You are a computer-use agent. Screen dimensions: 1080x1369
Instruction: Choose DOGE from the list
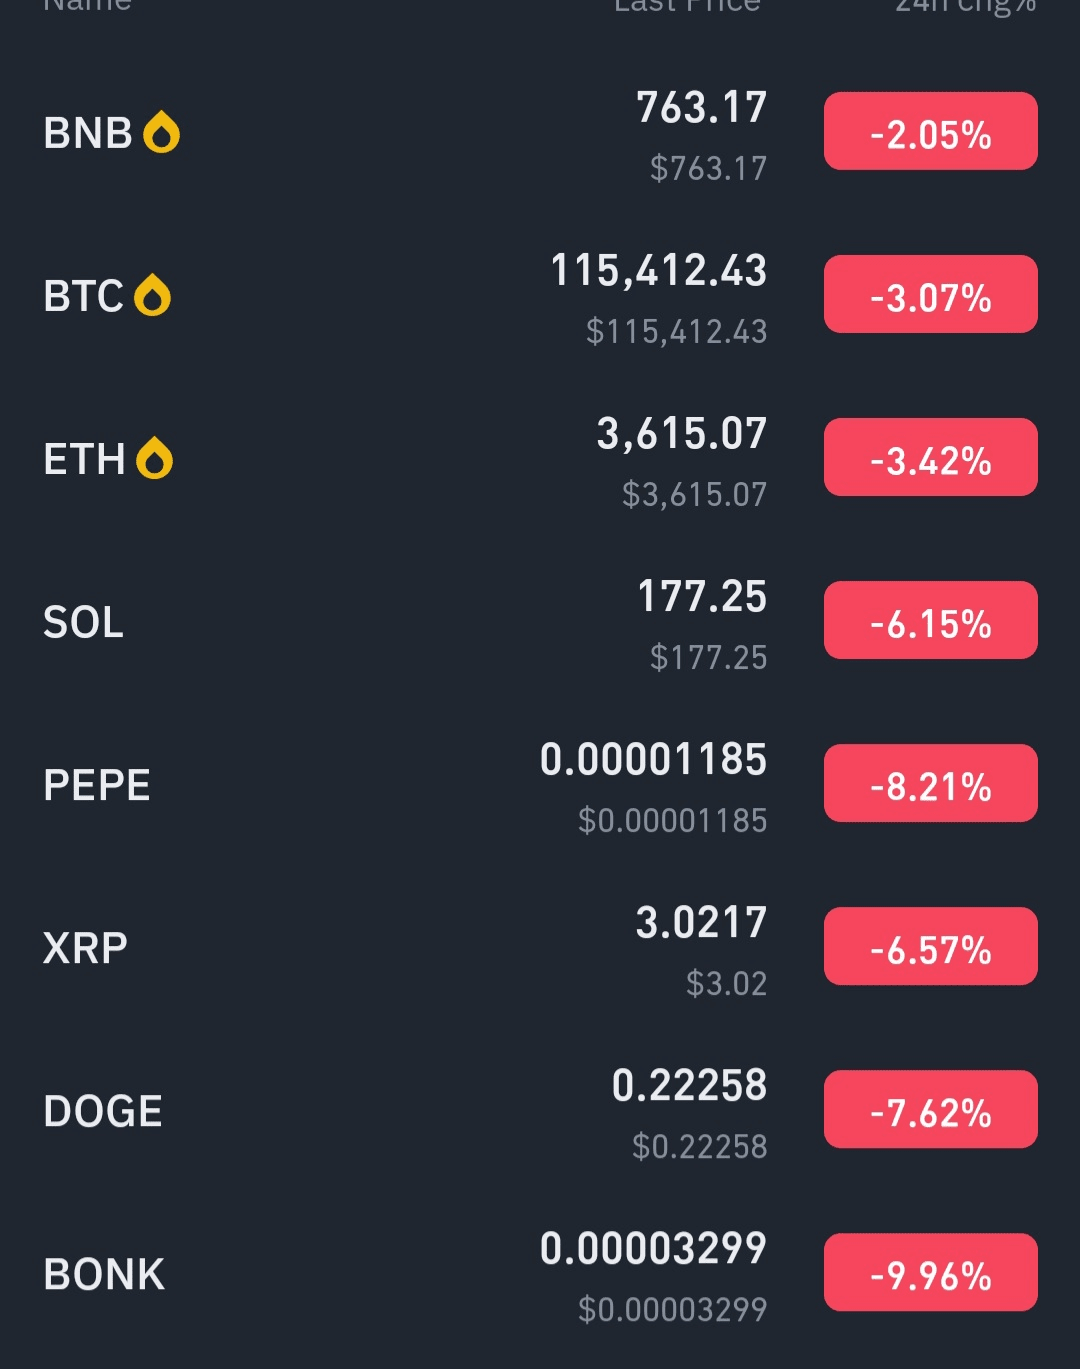(x=103, y=1111)
